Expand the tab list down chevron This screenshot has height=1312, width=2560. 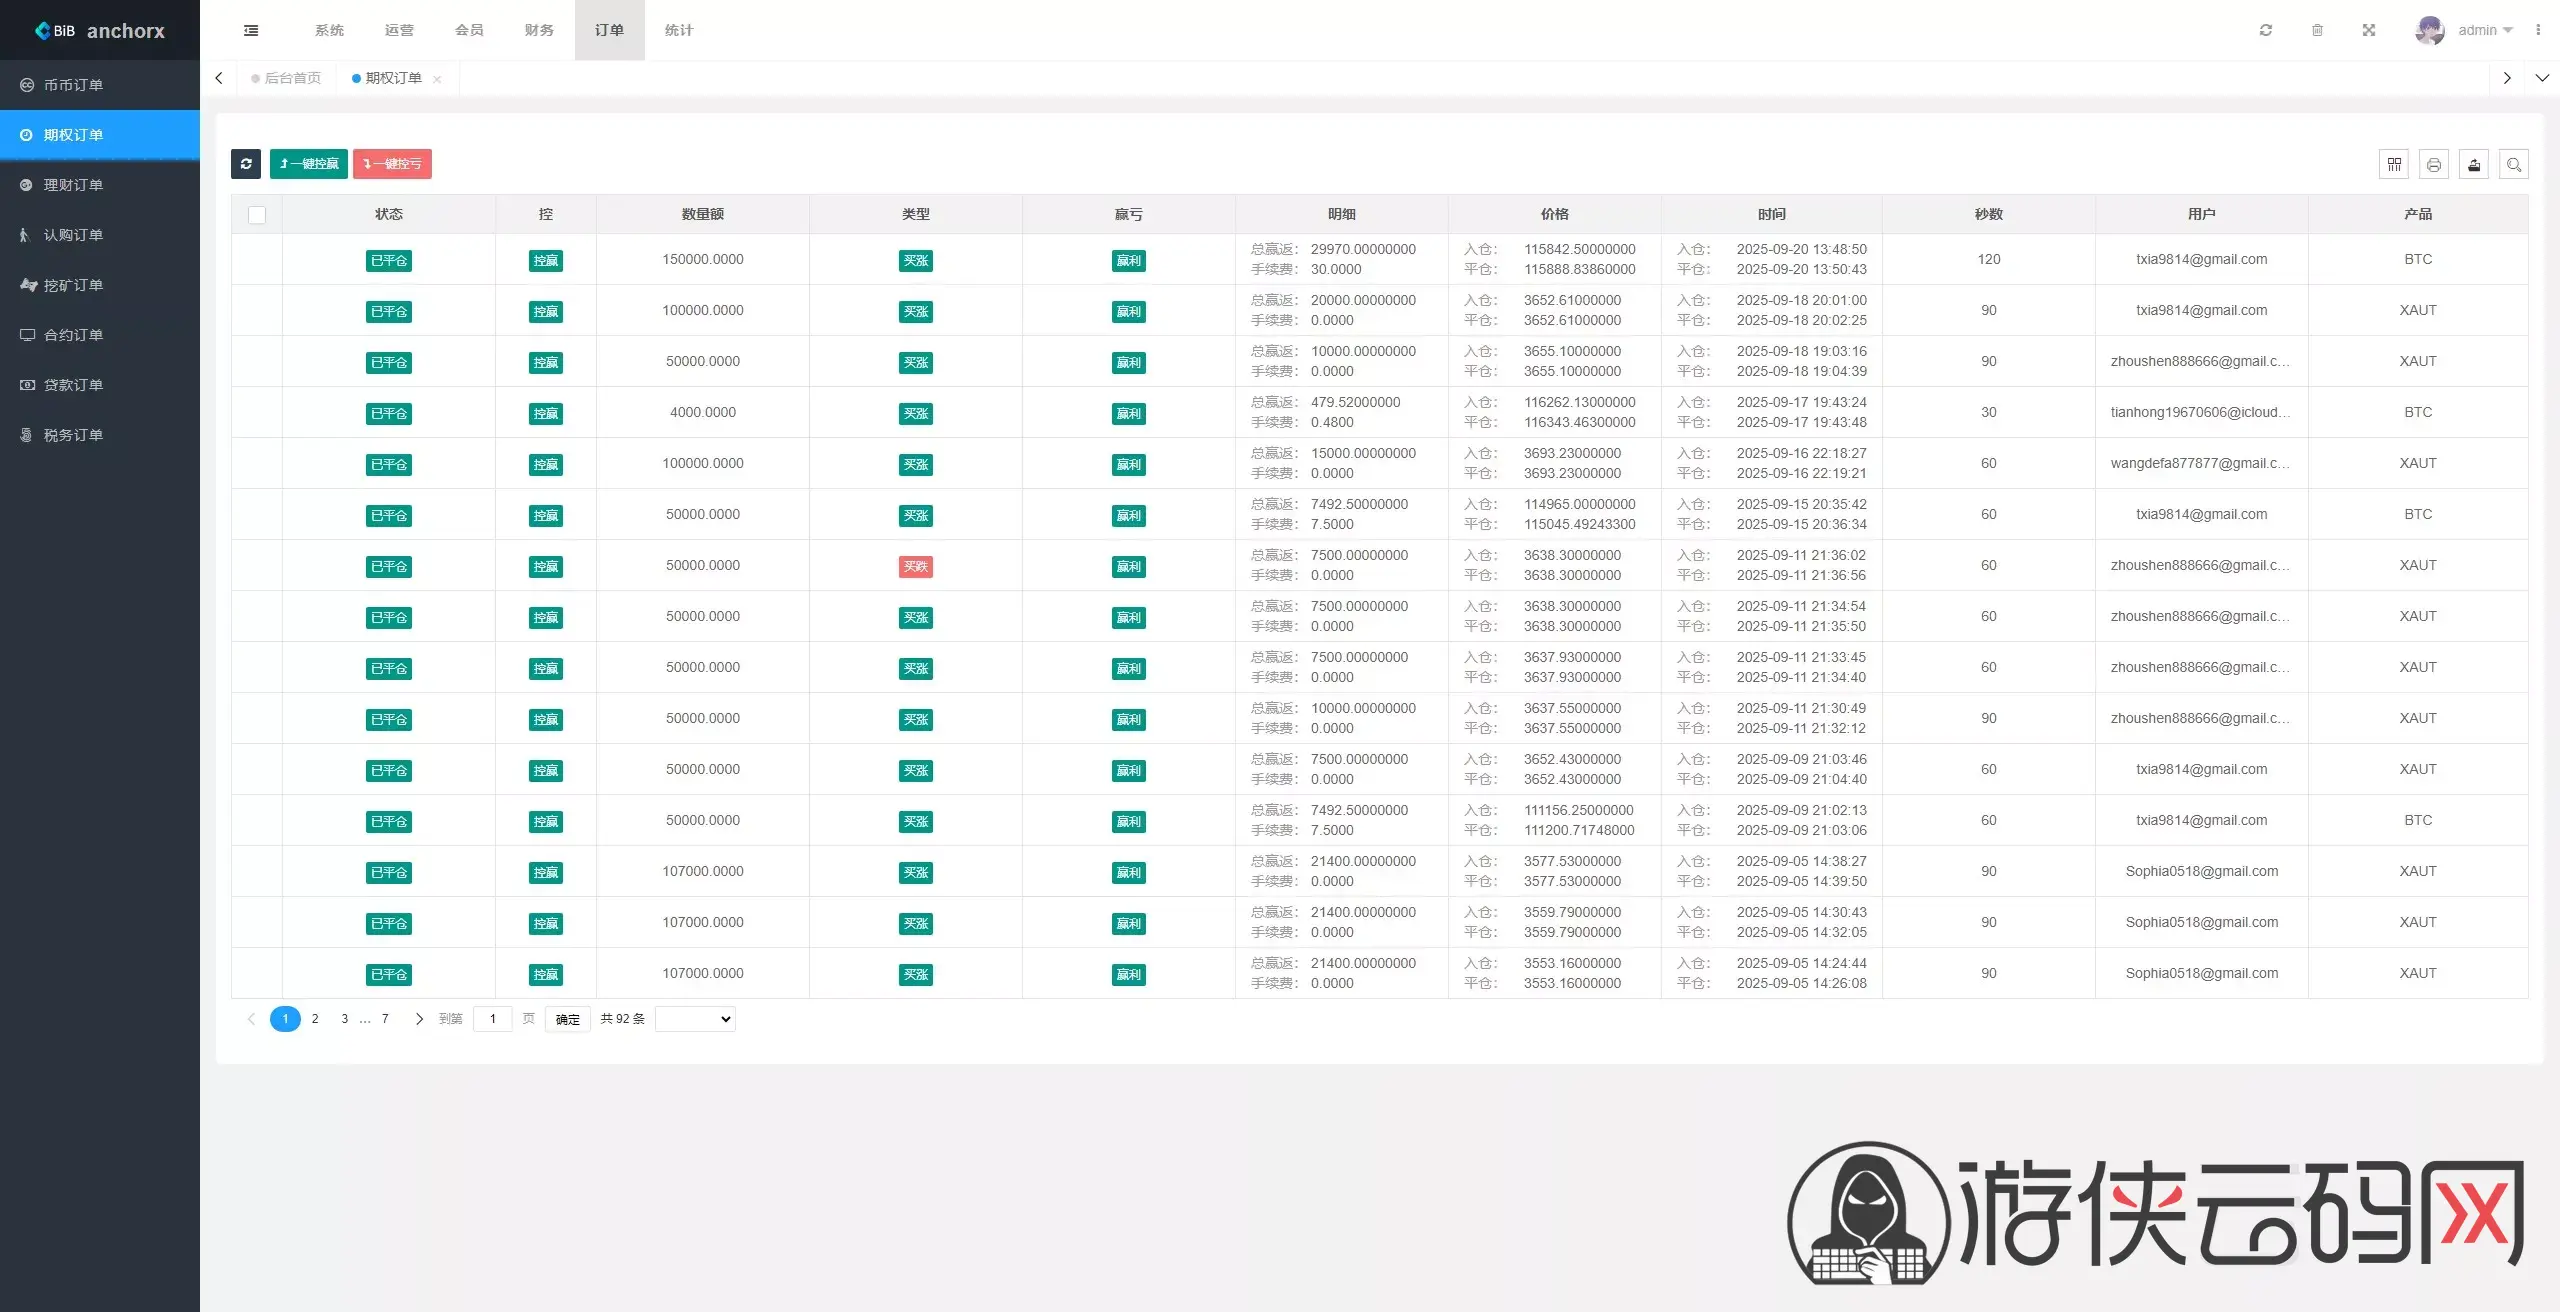[x=2541, y=78]
